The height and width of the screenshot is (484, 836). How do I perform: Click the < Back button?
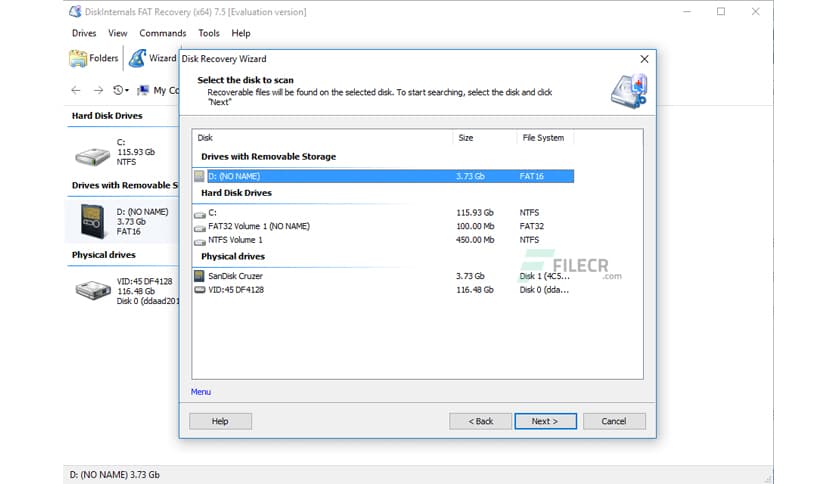click(480, 421)
